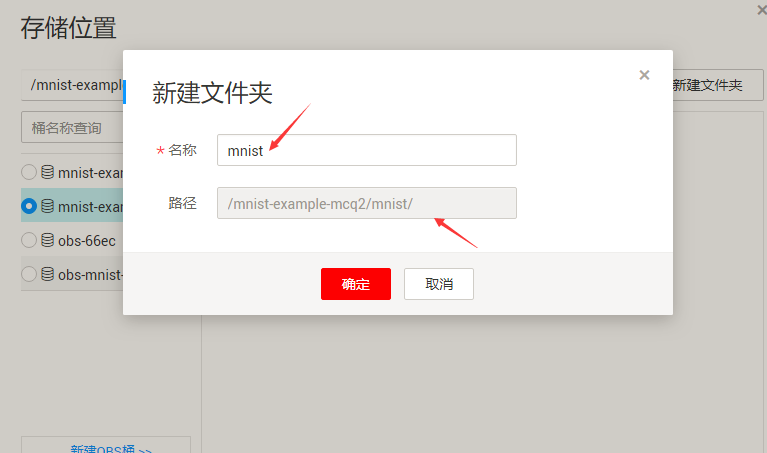The width and height of the screenshot is (767, 453).
Task: Click the obs-66ec bucket name
Action: pyautogui.click(x=87, y=241)
